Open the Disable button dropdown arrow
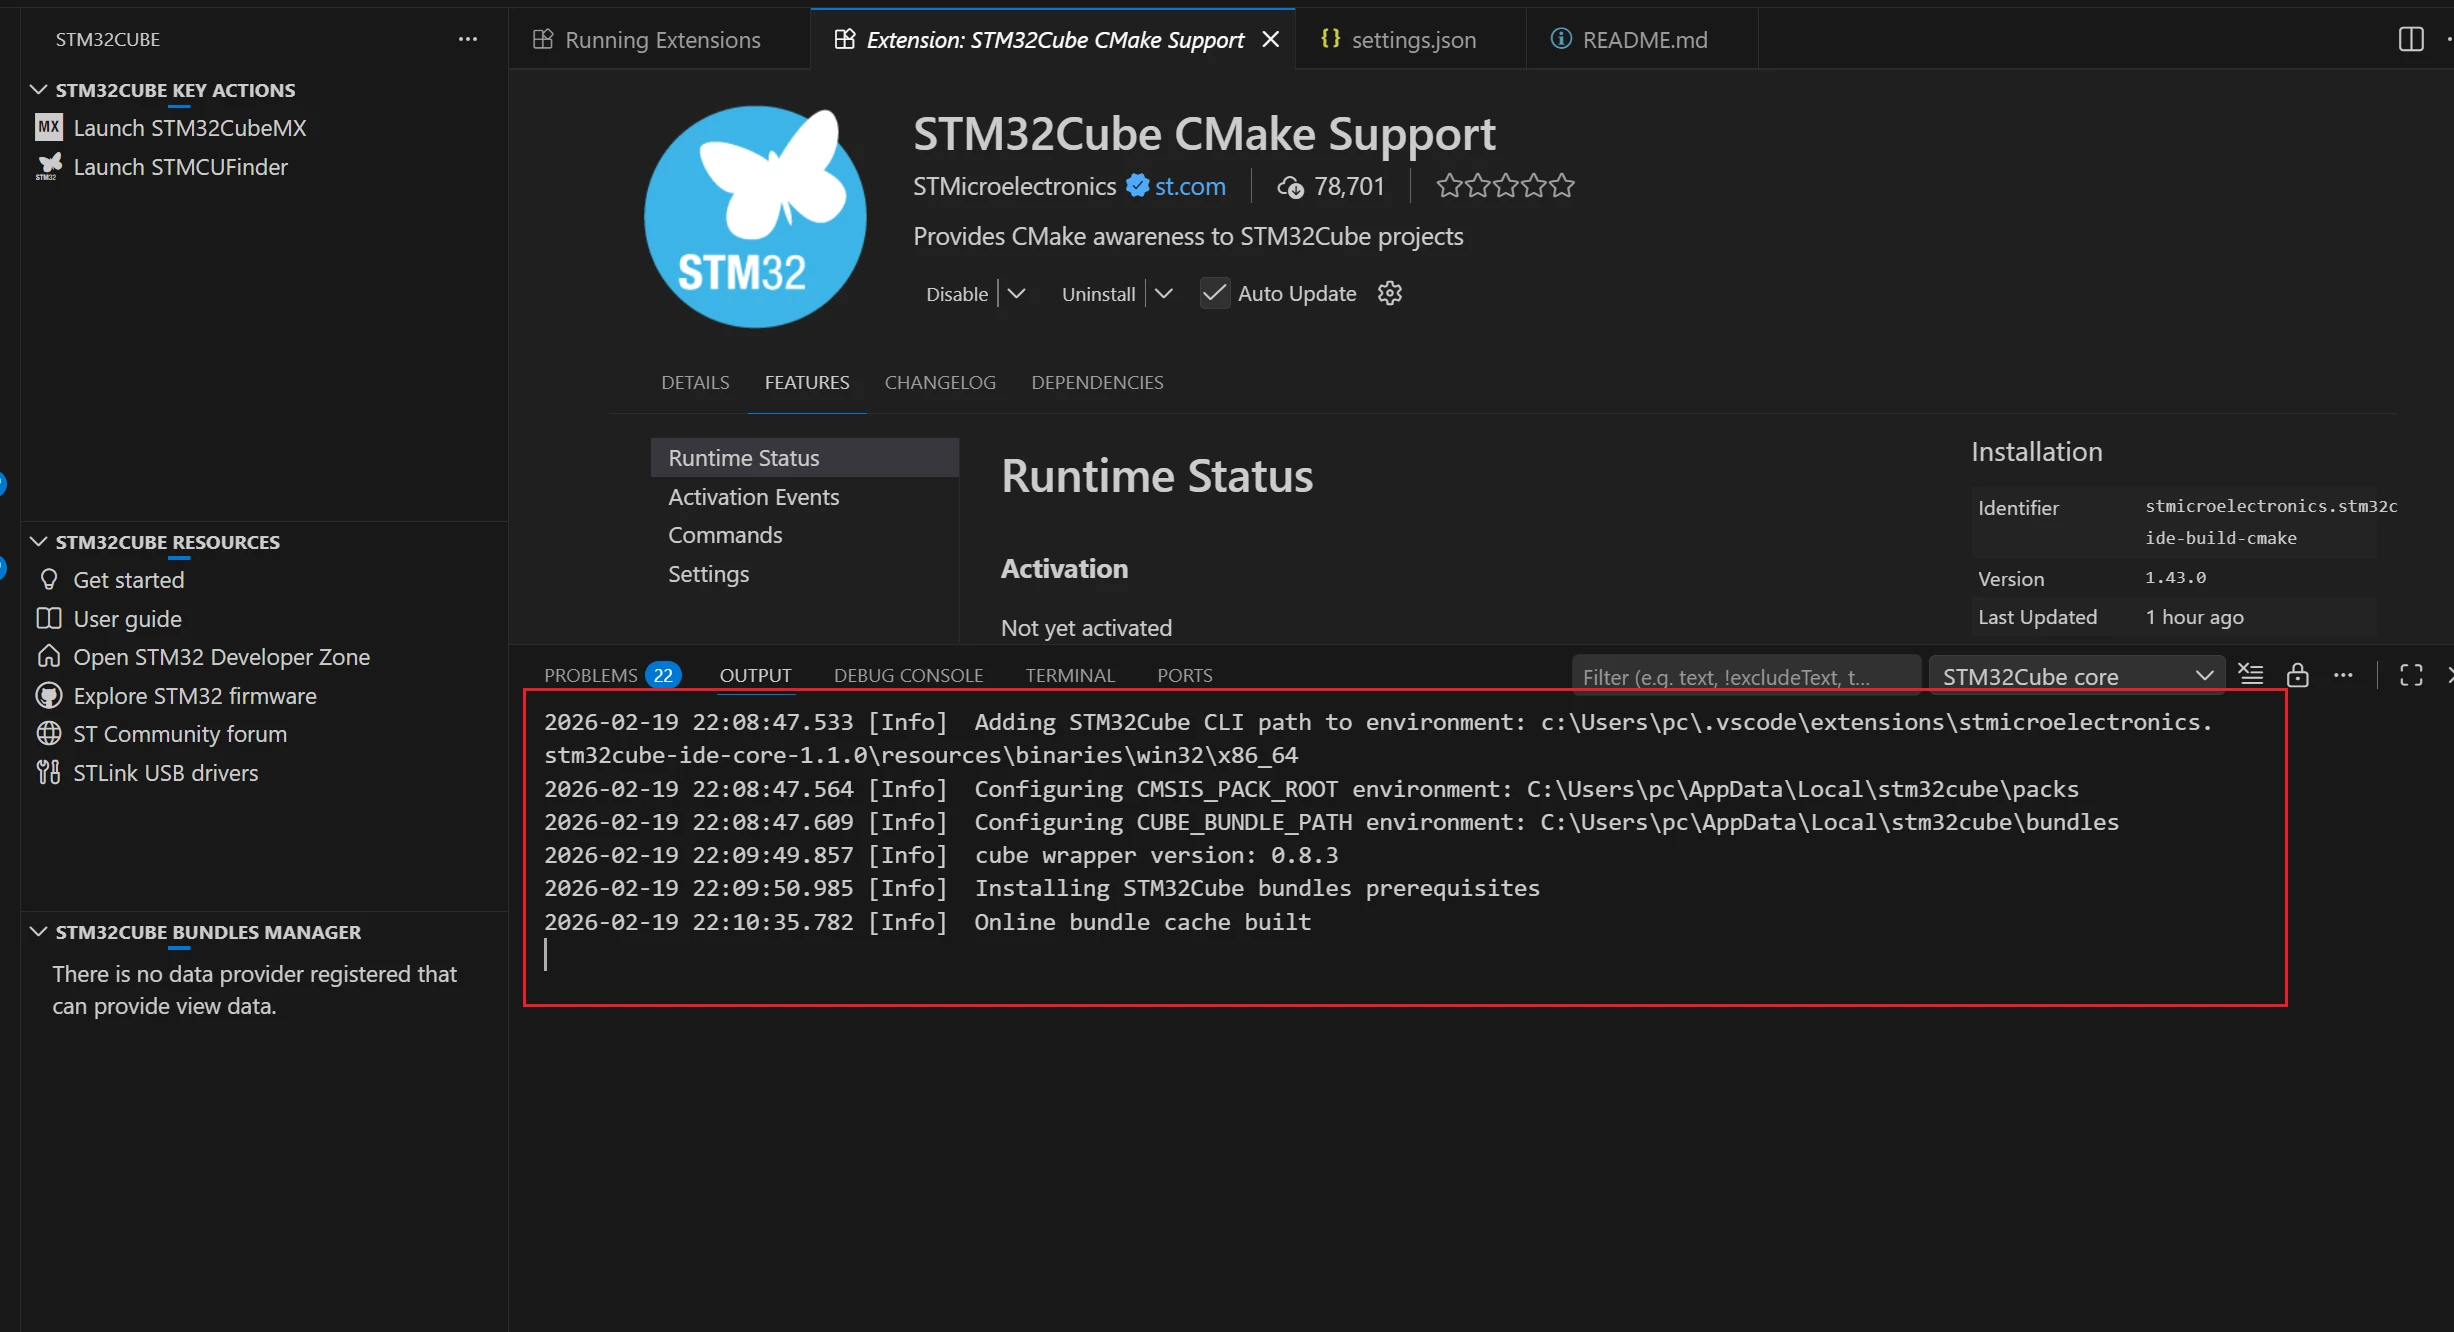Viewport: 2454px width, 1332px height. tap(1016, 293)
